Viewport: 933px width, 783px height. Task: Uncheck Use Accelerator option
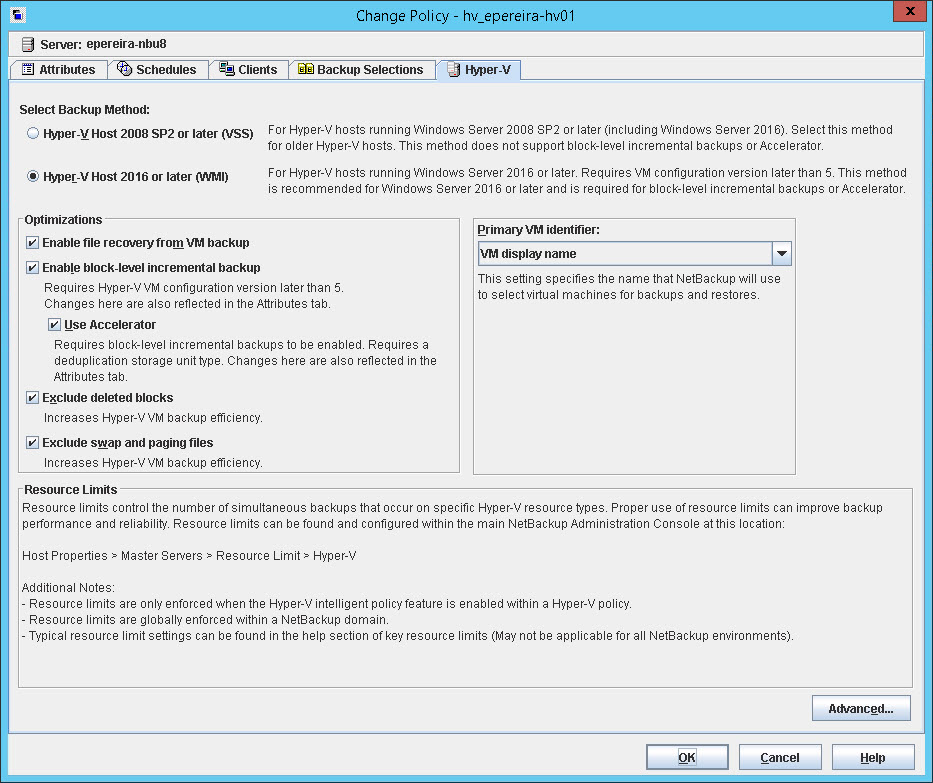54,325
